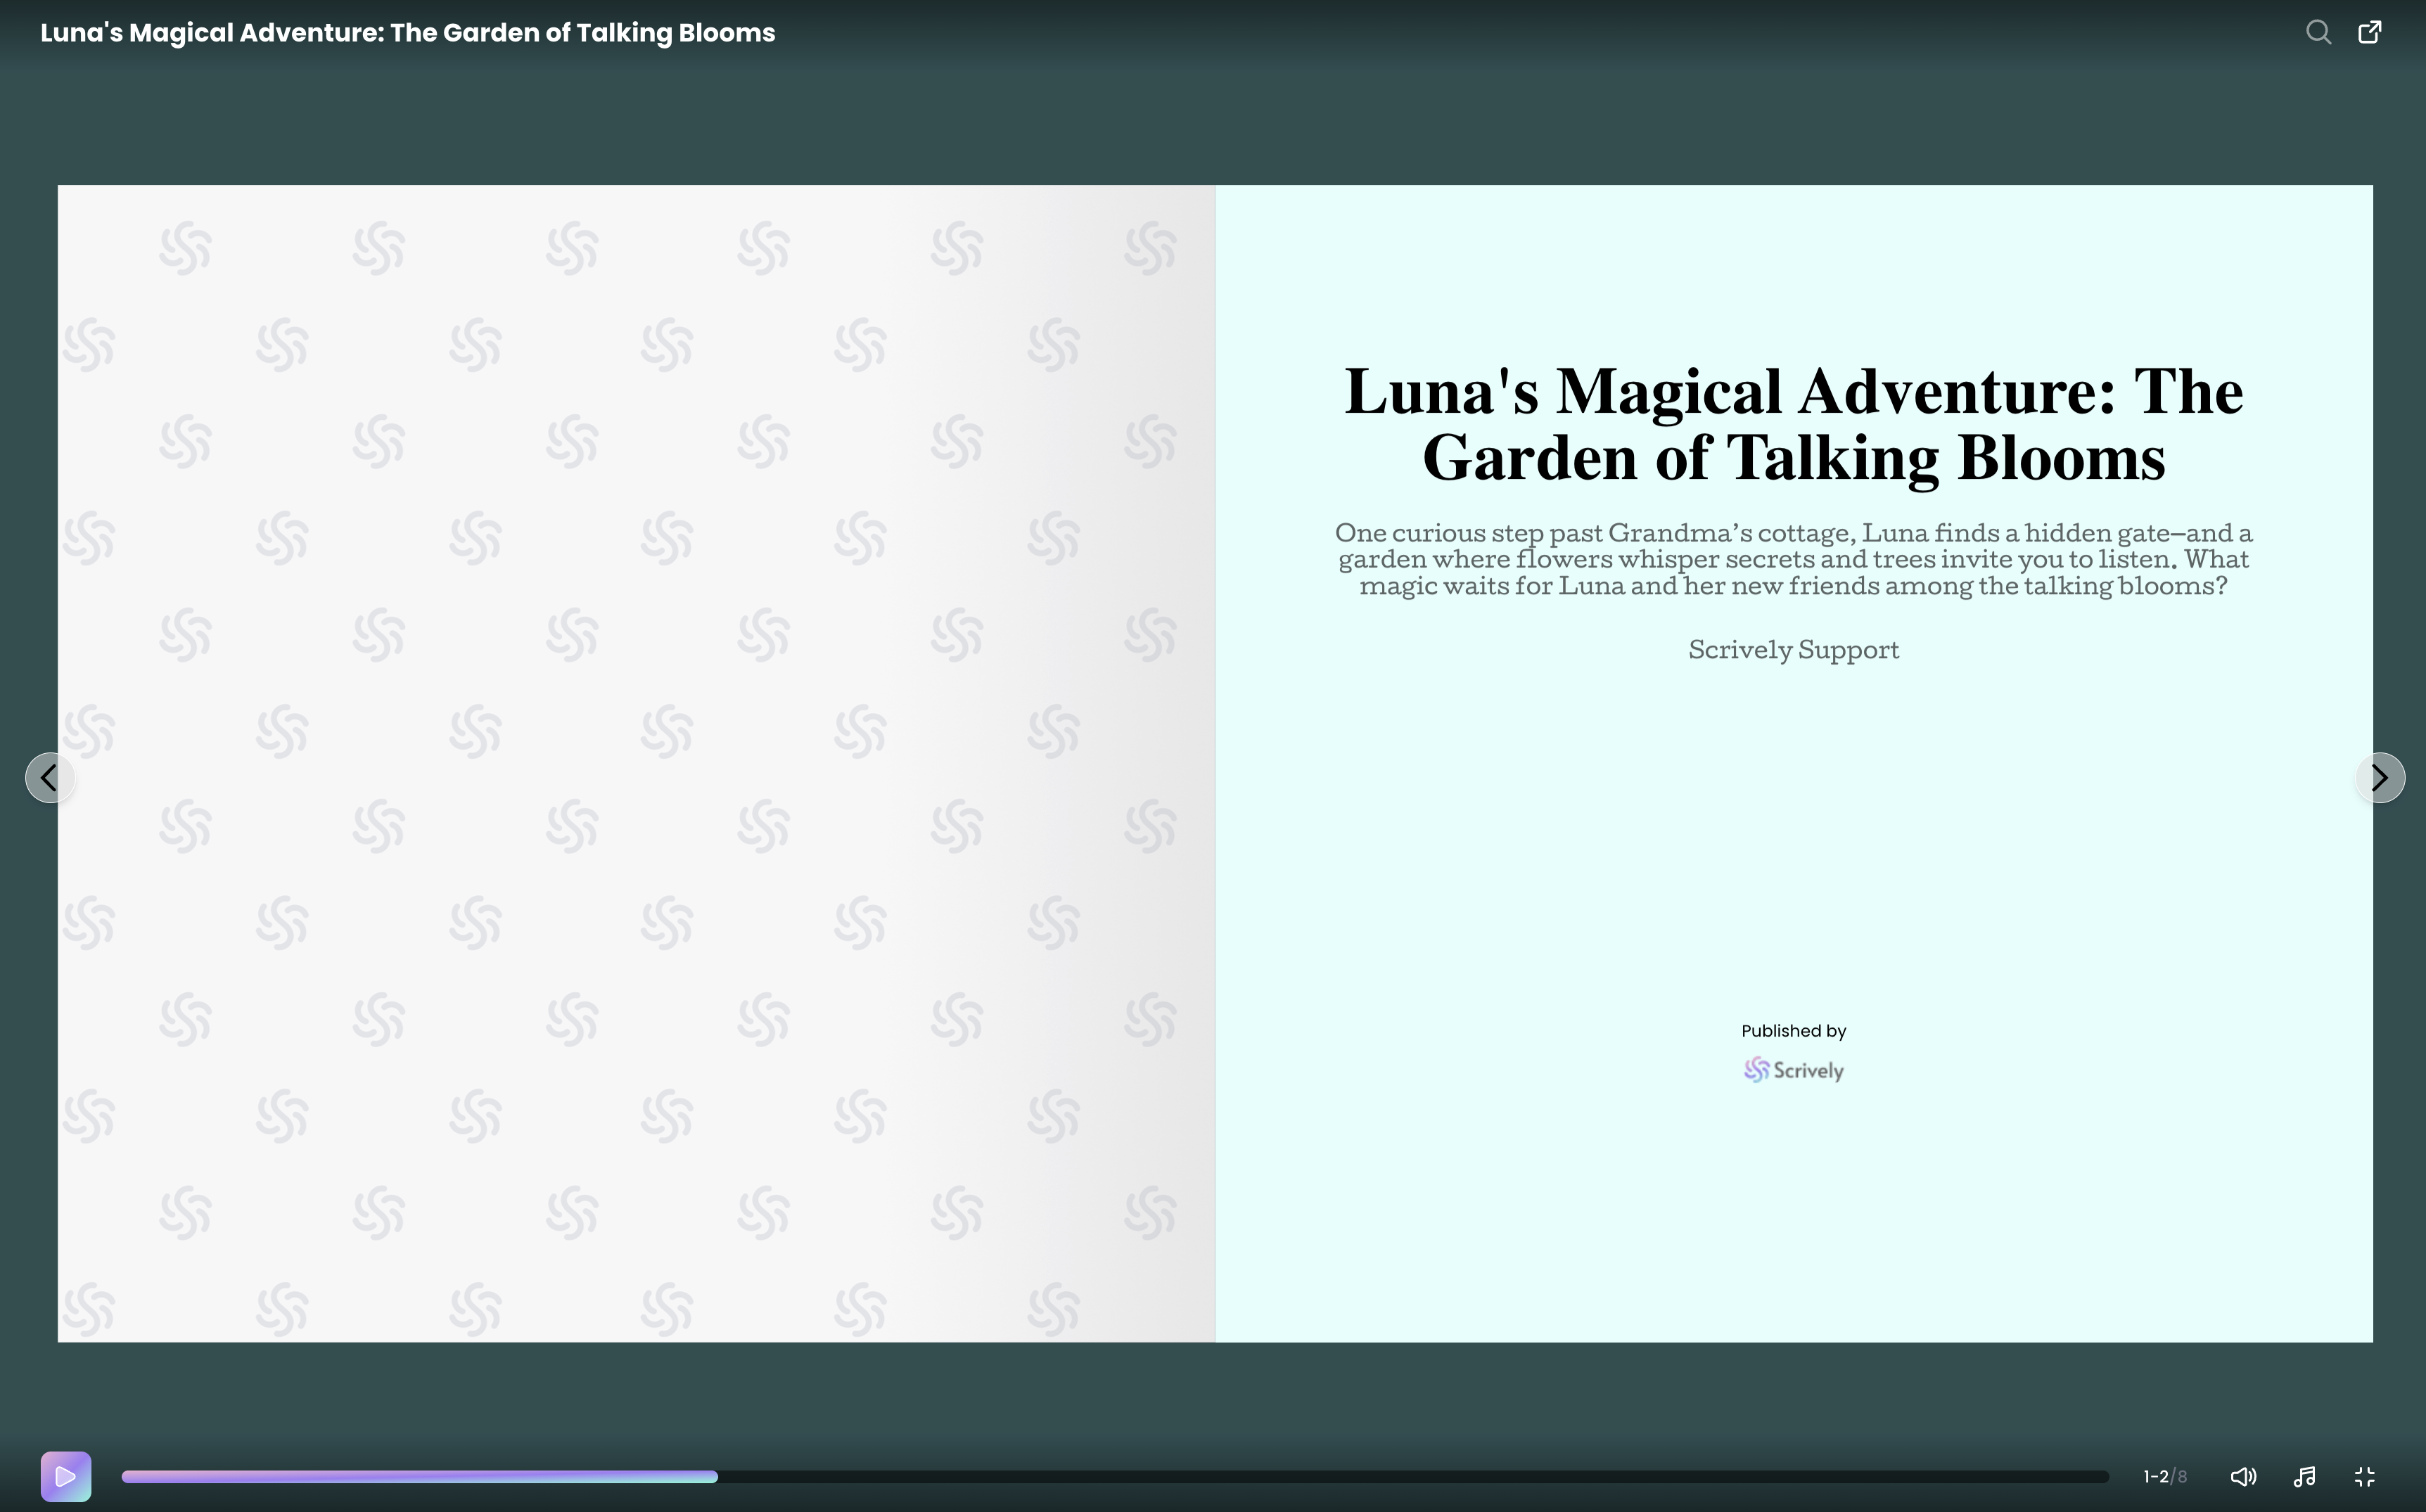Go to the previous page arrow
Screen dimensions: 2426x1512
[49, 778]
